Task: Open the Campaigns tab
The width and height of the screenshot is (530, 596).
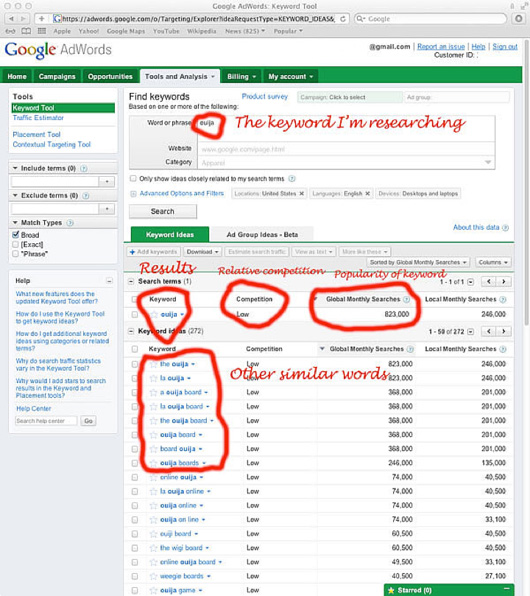Action: point(57,76)
